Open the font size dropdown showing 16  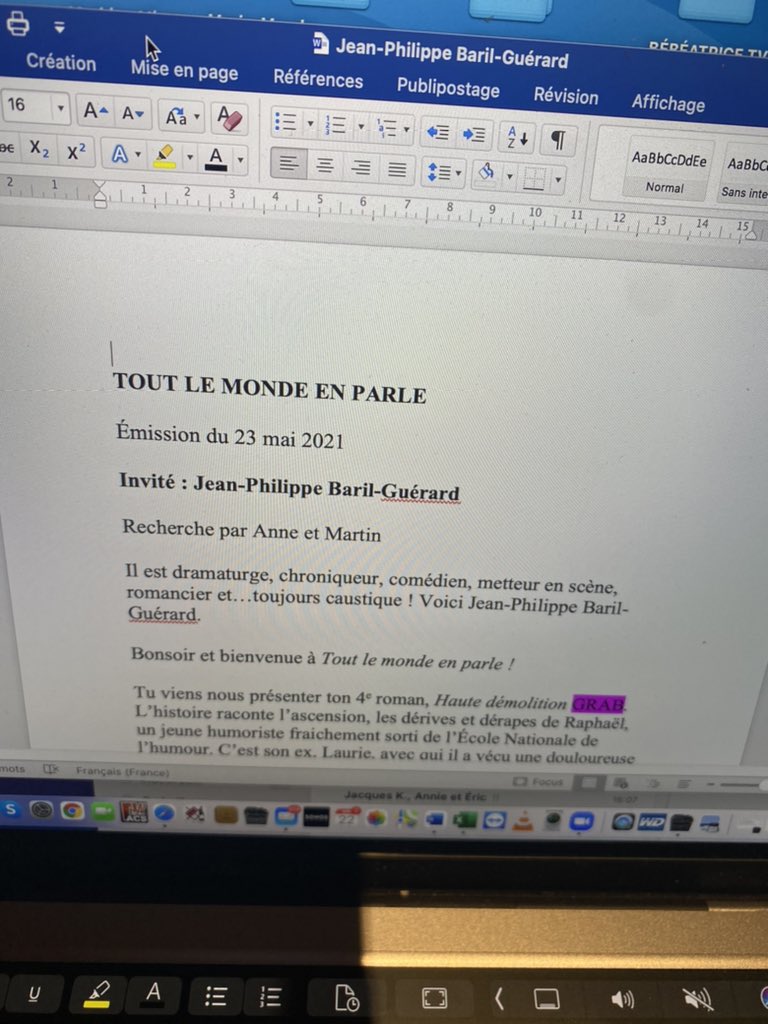tap(60, 107)
